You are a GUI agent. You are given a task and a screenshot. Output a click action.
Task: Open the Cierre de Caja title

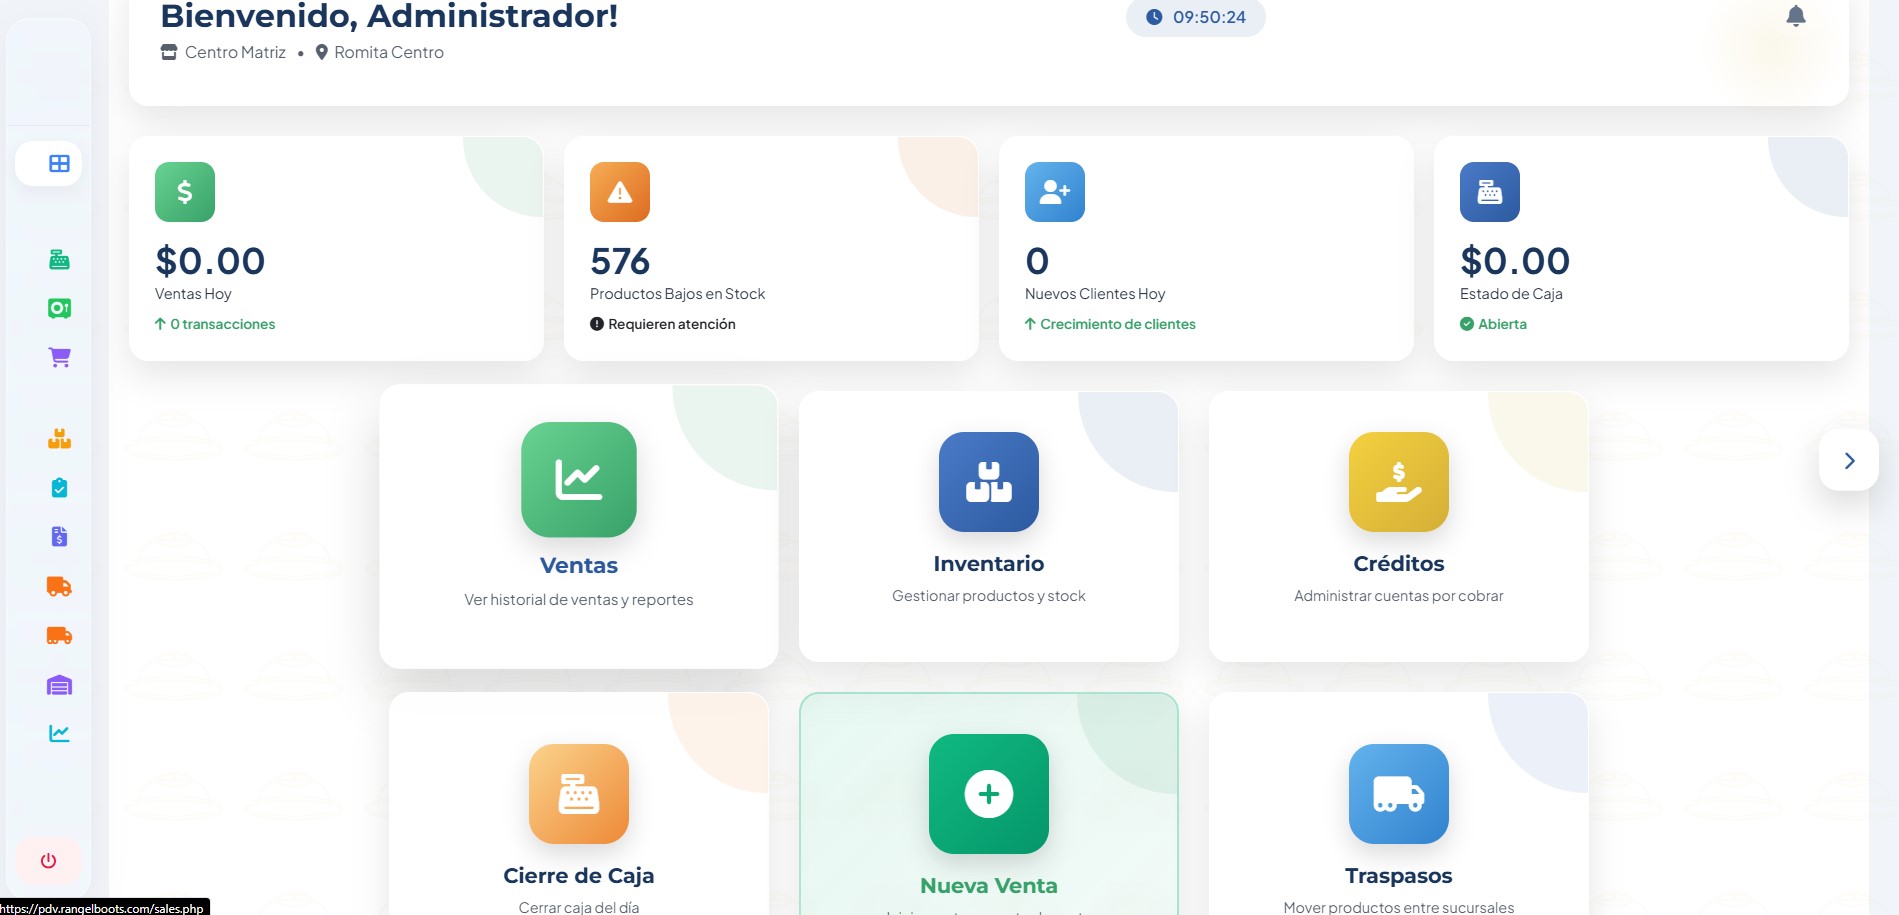tap(579, 875)
